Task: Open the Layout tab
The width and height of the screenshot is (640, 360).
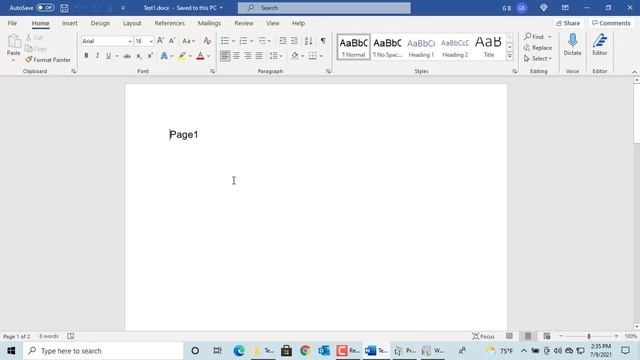Action: click(132, 23)
